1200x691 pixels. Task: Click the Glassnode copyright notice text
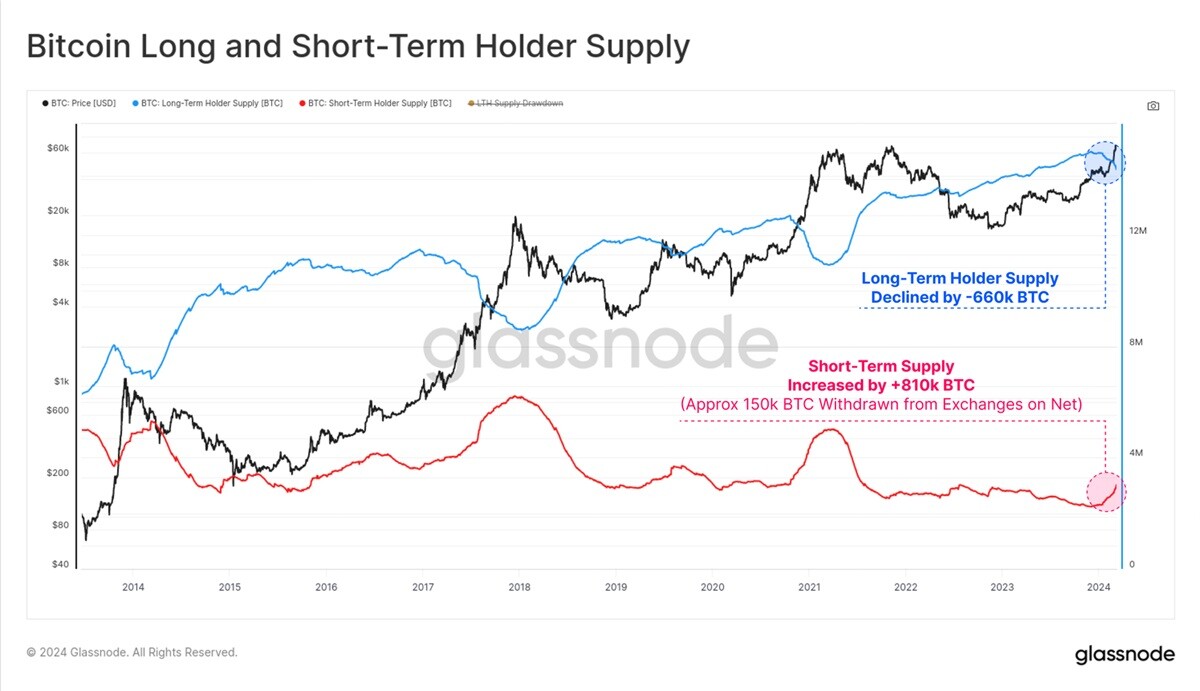coord(132,652)
